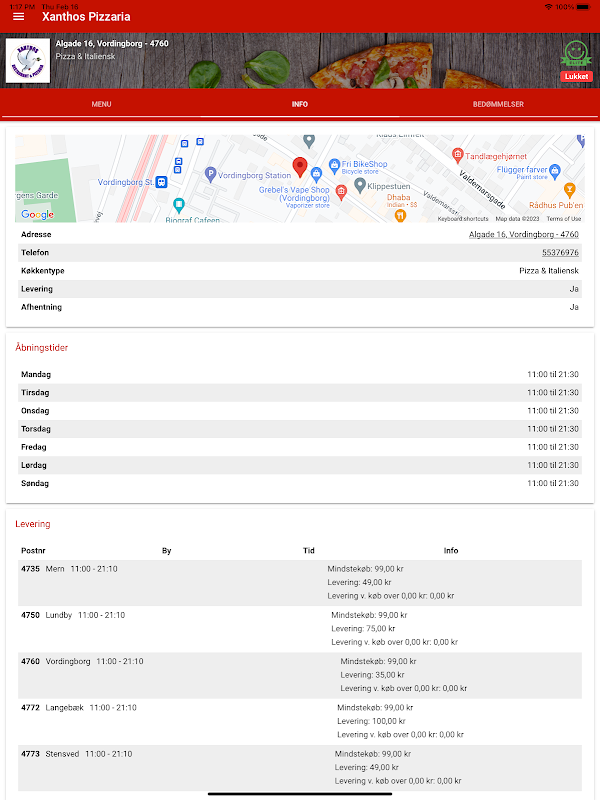
Task: Tap the red Lukket status label
Action: point(576,77)
